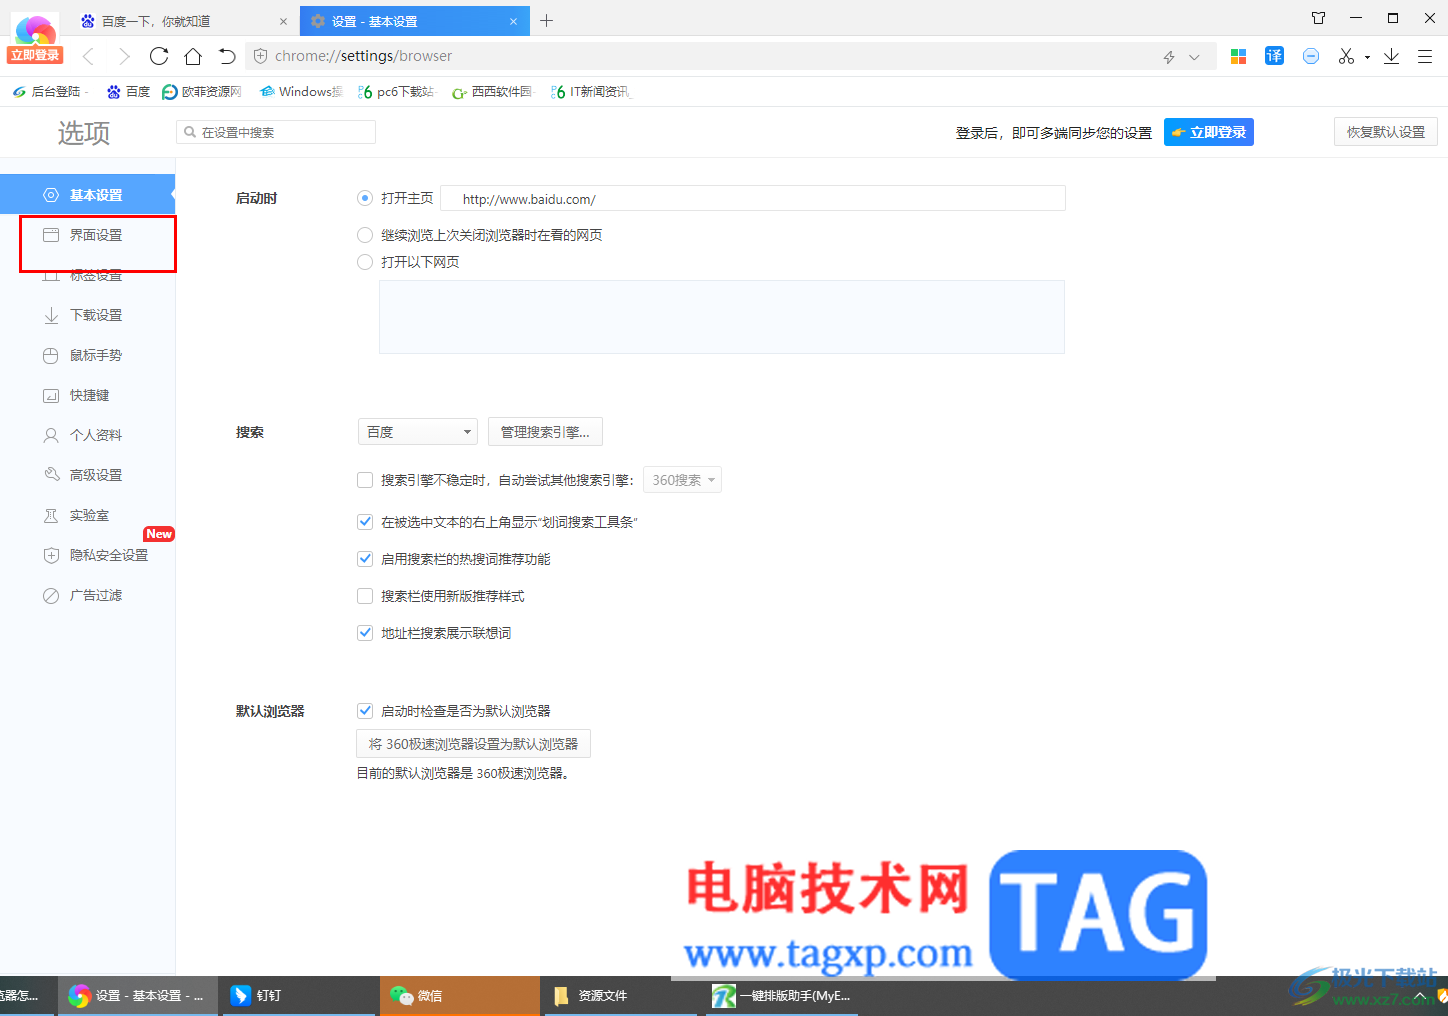Click the 在设置中搜索 search field
1448x1016 pixels.
click(276, 132)
